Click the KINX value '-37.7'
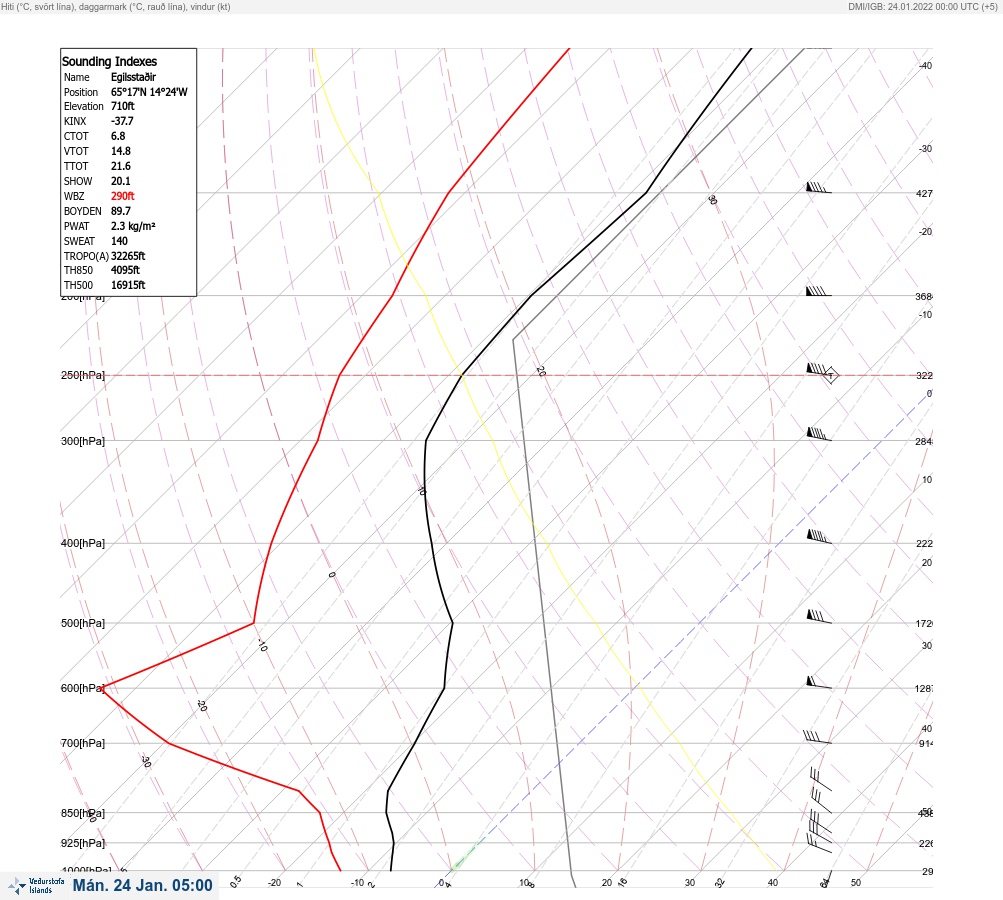This screenshot has width=1003, height=900. (122, 121)
